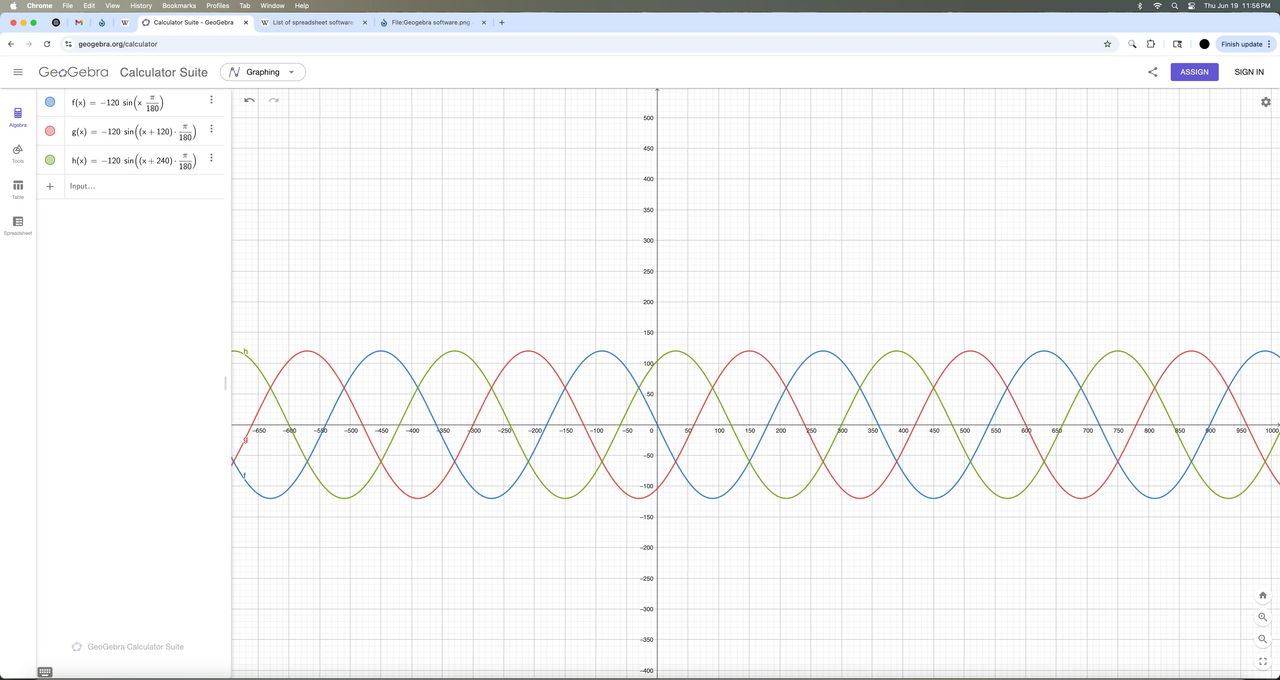Open the virtual keyboard icon
1280x680 pixels.
click(45, 672)
